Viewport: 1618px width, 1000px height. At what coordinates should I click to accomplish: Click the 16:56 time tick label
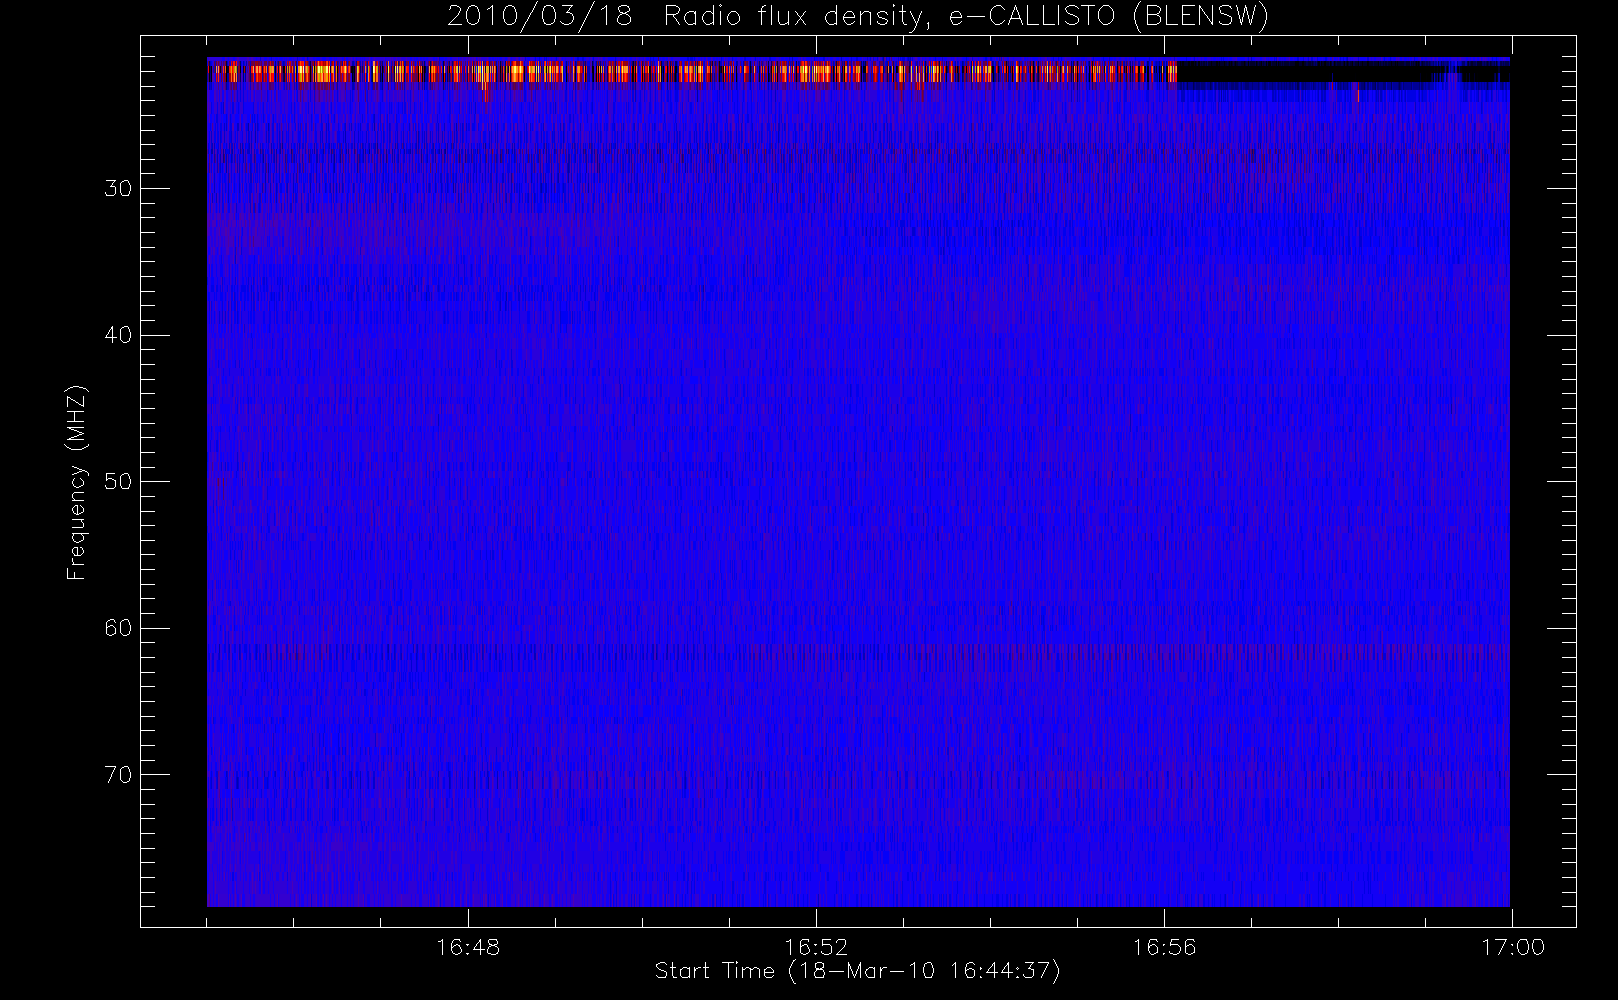[1164, 947]
